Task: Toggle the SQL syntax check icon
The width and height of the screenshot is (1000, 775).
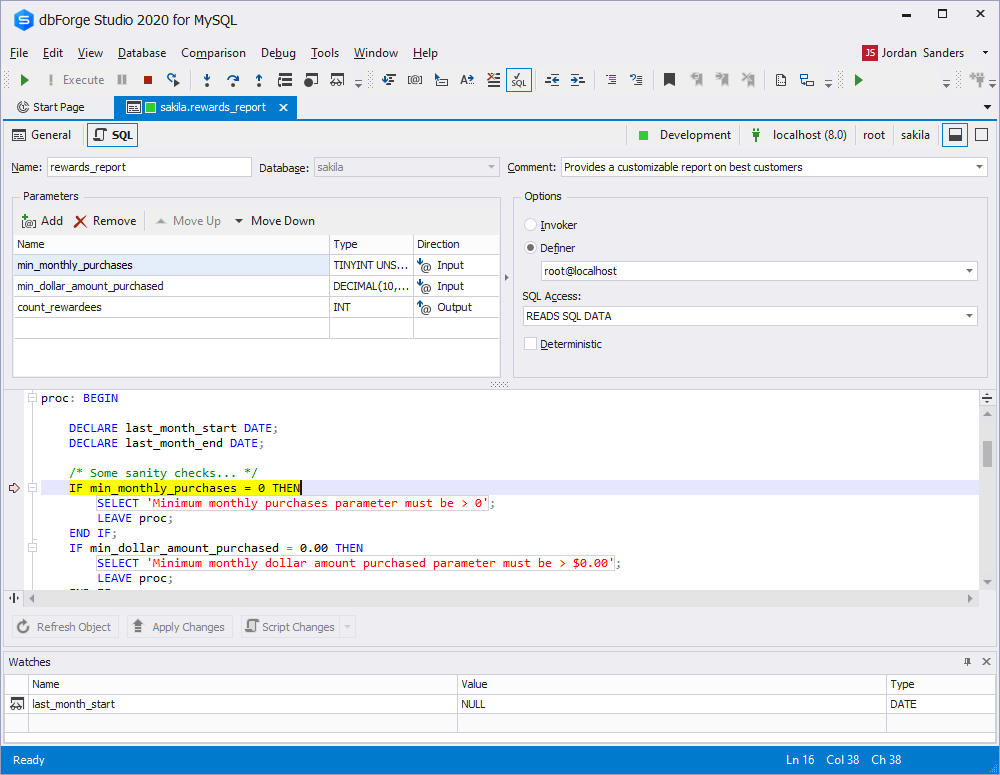Action: [x=519, y=80]
